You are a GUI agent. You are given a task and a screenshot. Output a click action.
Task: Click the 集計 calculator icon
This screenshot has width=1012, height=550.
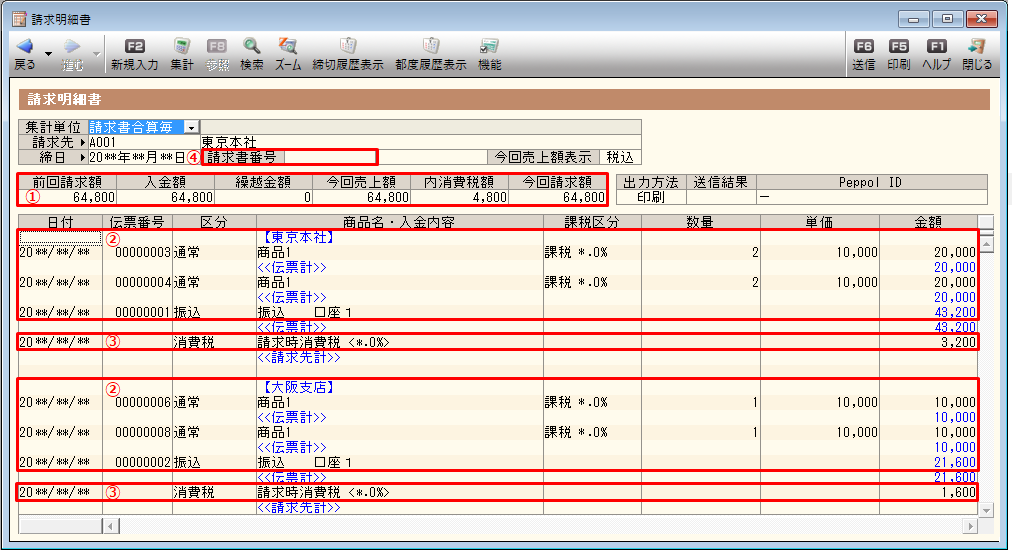(182, 46)
